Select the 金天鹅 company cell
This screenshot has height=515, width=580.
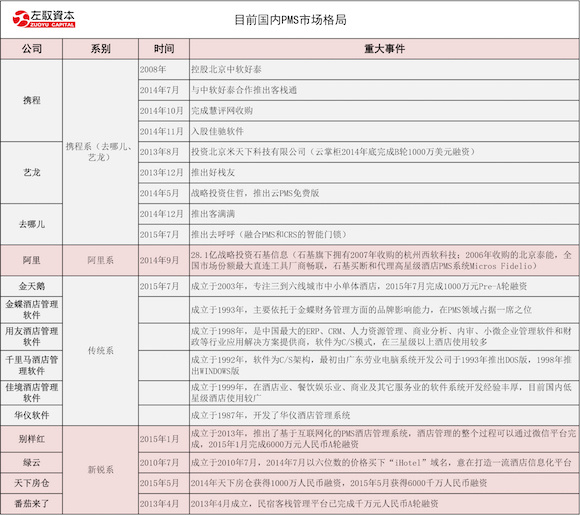[x=31, y=286]
